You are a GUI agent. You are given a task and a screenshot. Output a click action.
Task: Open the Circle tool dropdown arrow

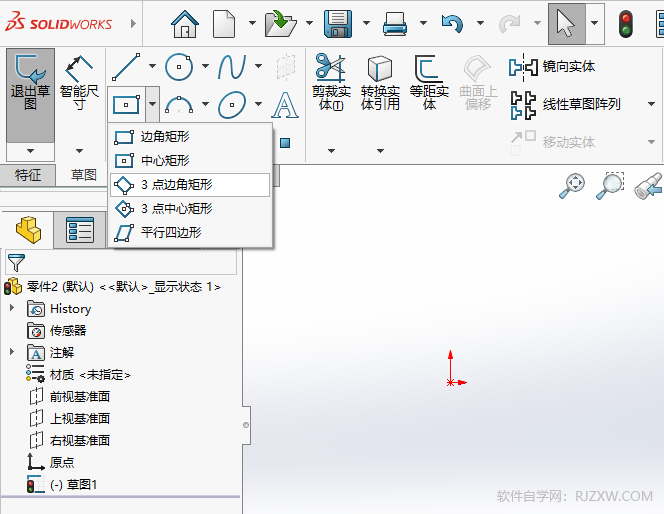coord(205,66)
